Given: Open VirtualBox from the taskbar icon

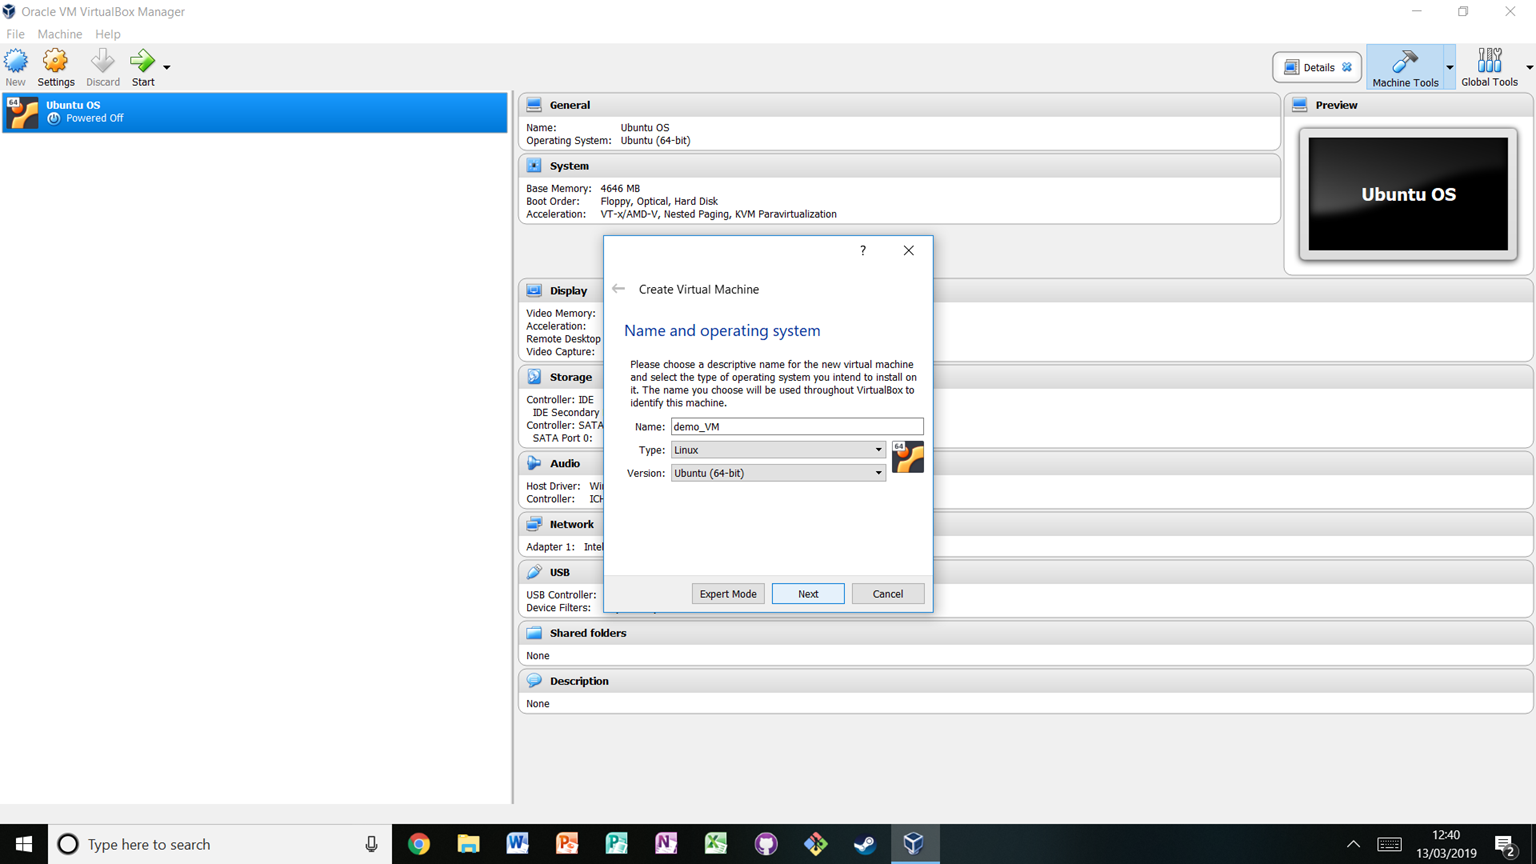Looking at the screenshot, I should pos(914,844).
